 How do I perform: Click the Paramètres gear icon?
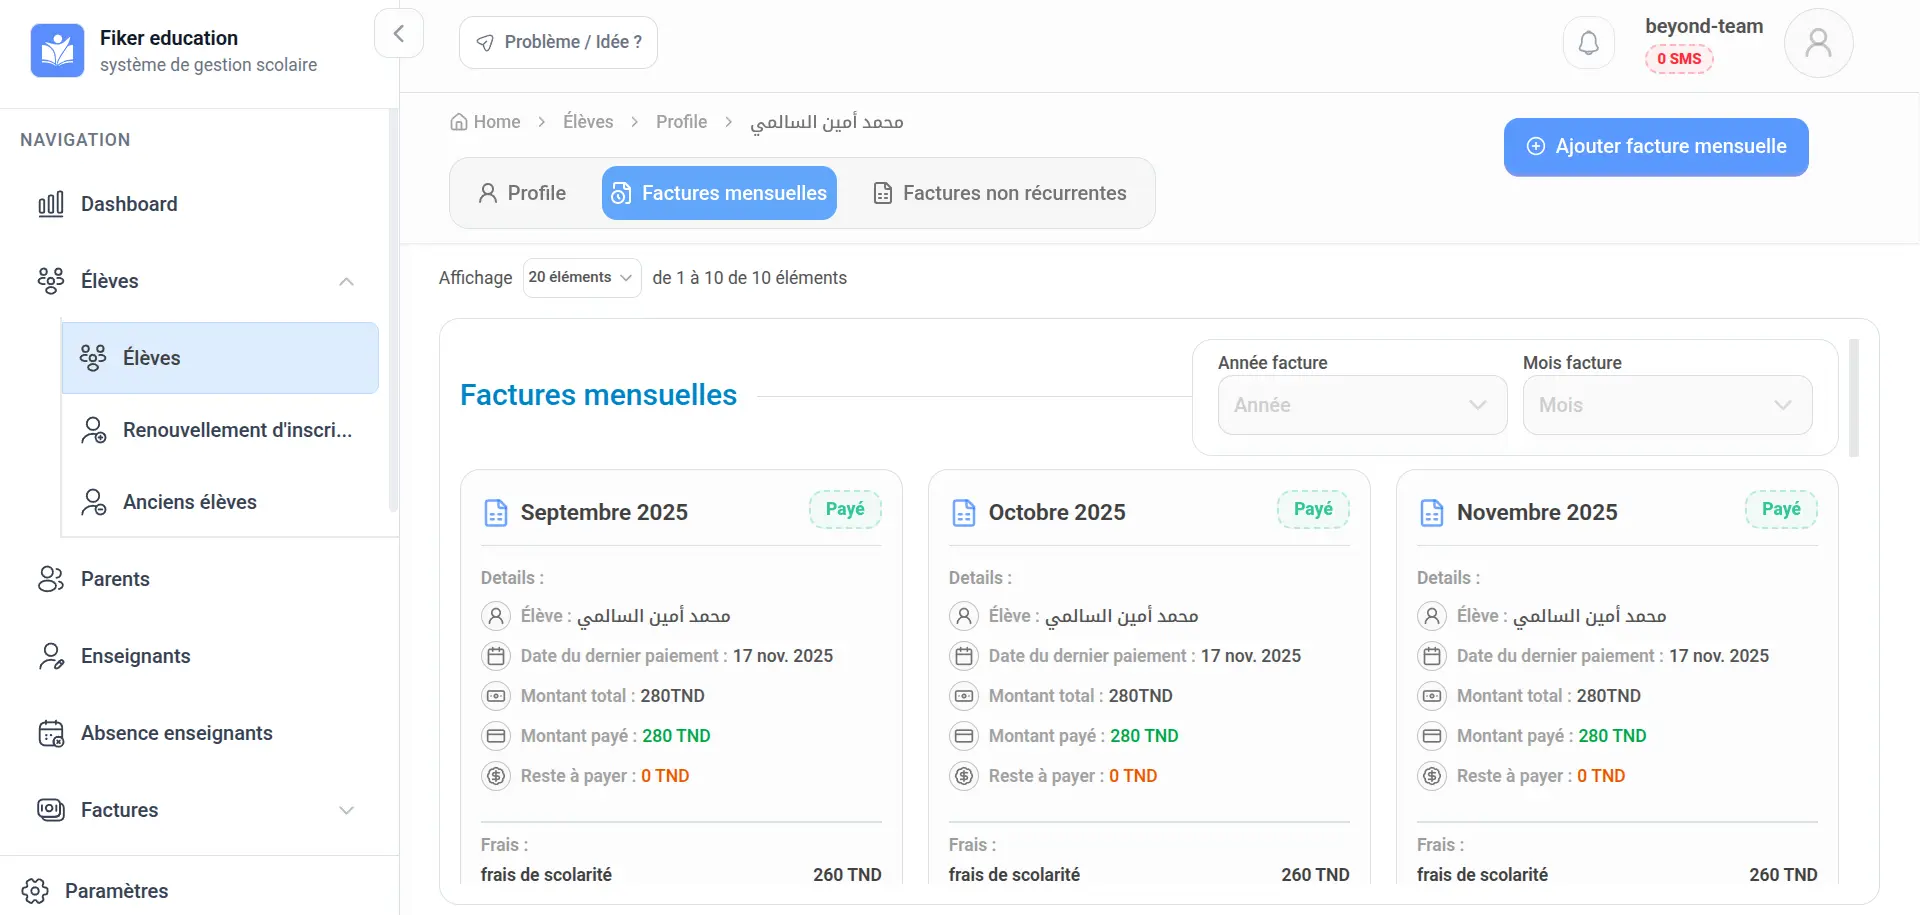tap(35, 891)
